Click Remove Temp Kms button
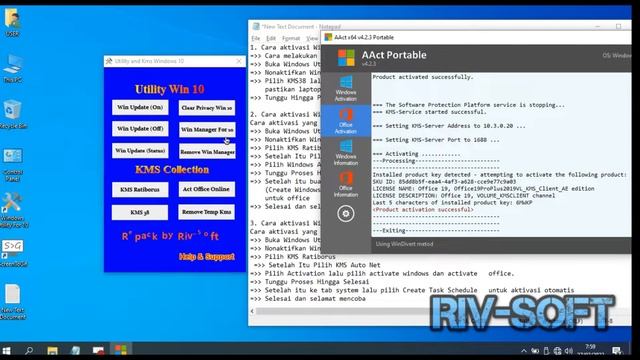Image resolution: width=640 pixels, height=360 pixels. pos(207,212)
